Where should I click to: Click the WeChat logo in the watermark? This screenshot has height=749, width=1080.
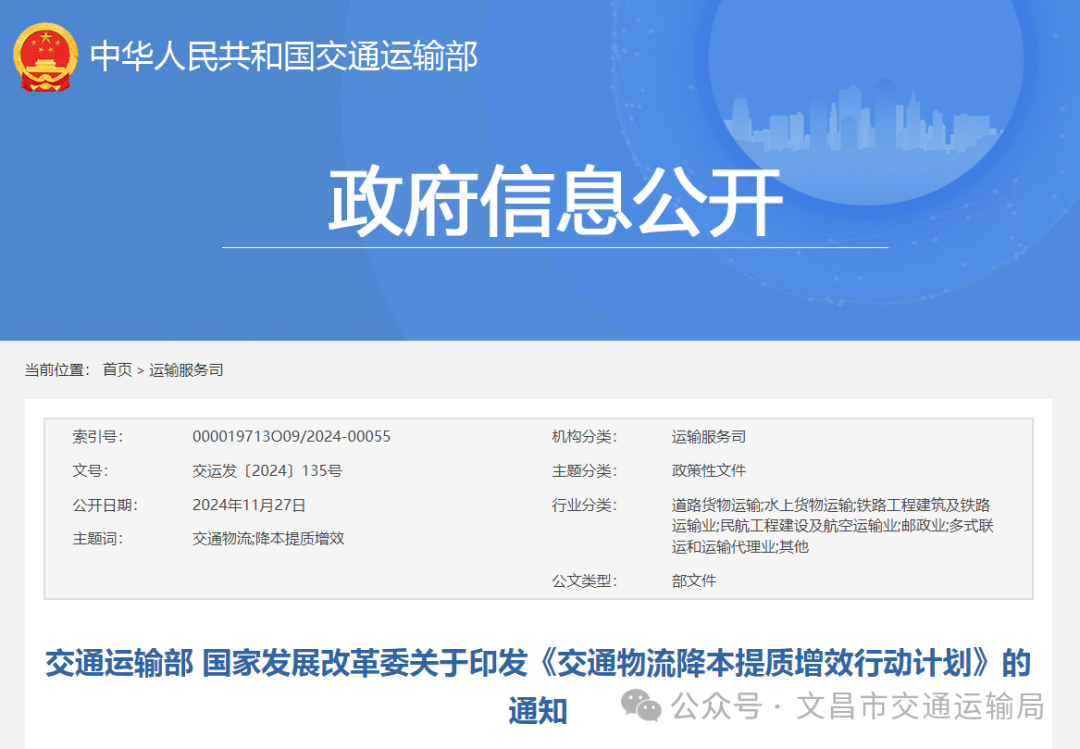point(641,706)
